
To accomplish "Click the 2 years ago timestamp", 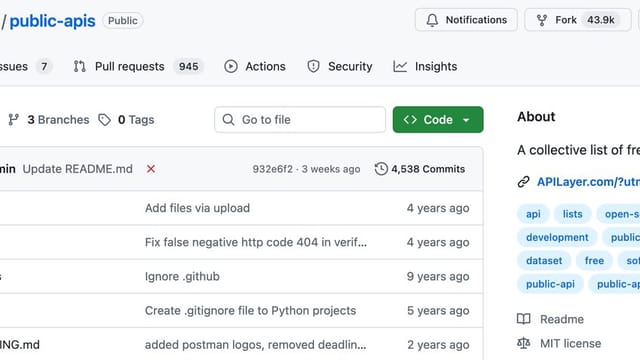I will [438, 345].
